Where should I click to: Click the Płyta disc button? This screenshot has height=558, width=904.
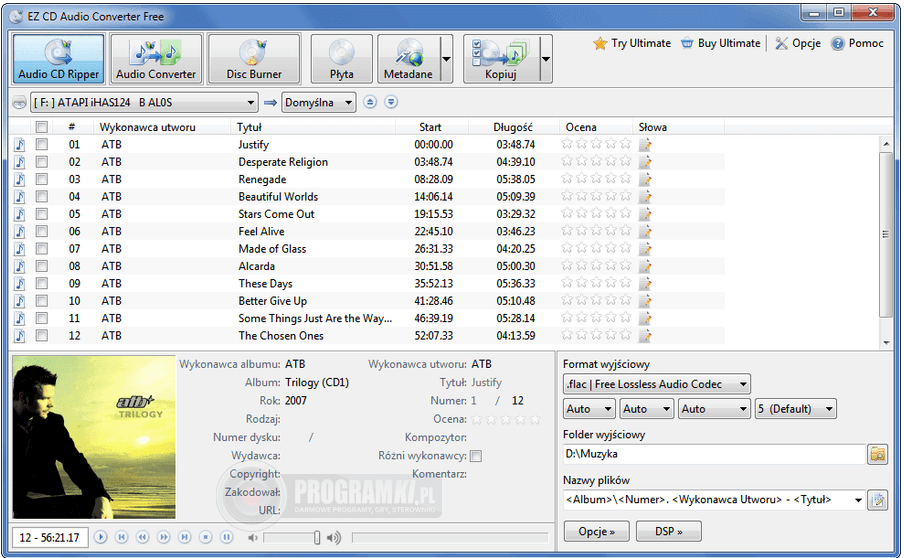[341, 58]
